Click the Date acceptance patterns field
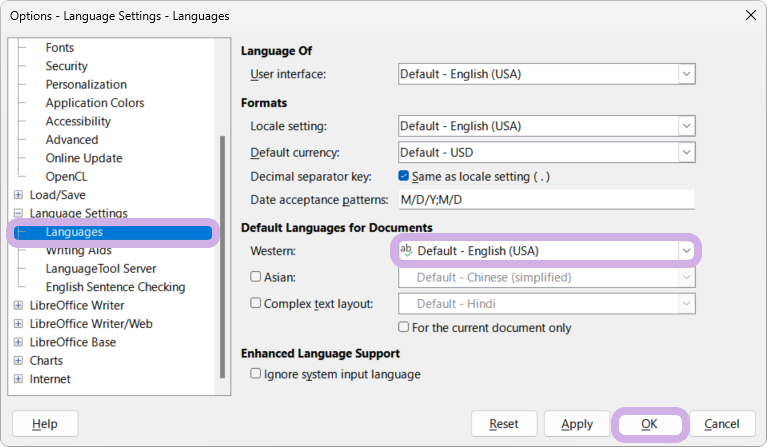The height and width of the screenshot is (447, 767). pyautogui.click(x=546, y=200)
